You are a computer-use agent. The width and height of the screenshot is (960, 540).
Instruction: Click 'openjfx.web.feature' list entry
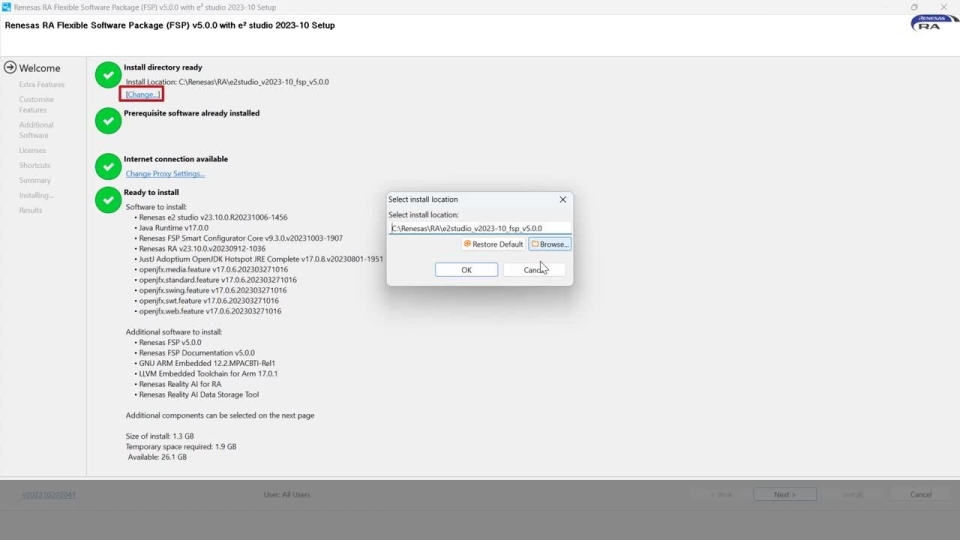tap(210, 311)
